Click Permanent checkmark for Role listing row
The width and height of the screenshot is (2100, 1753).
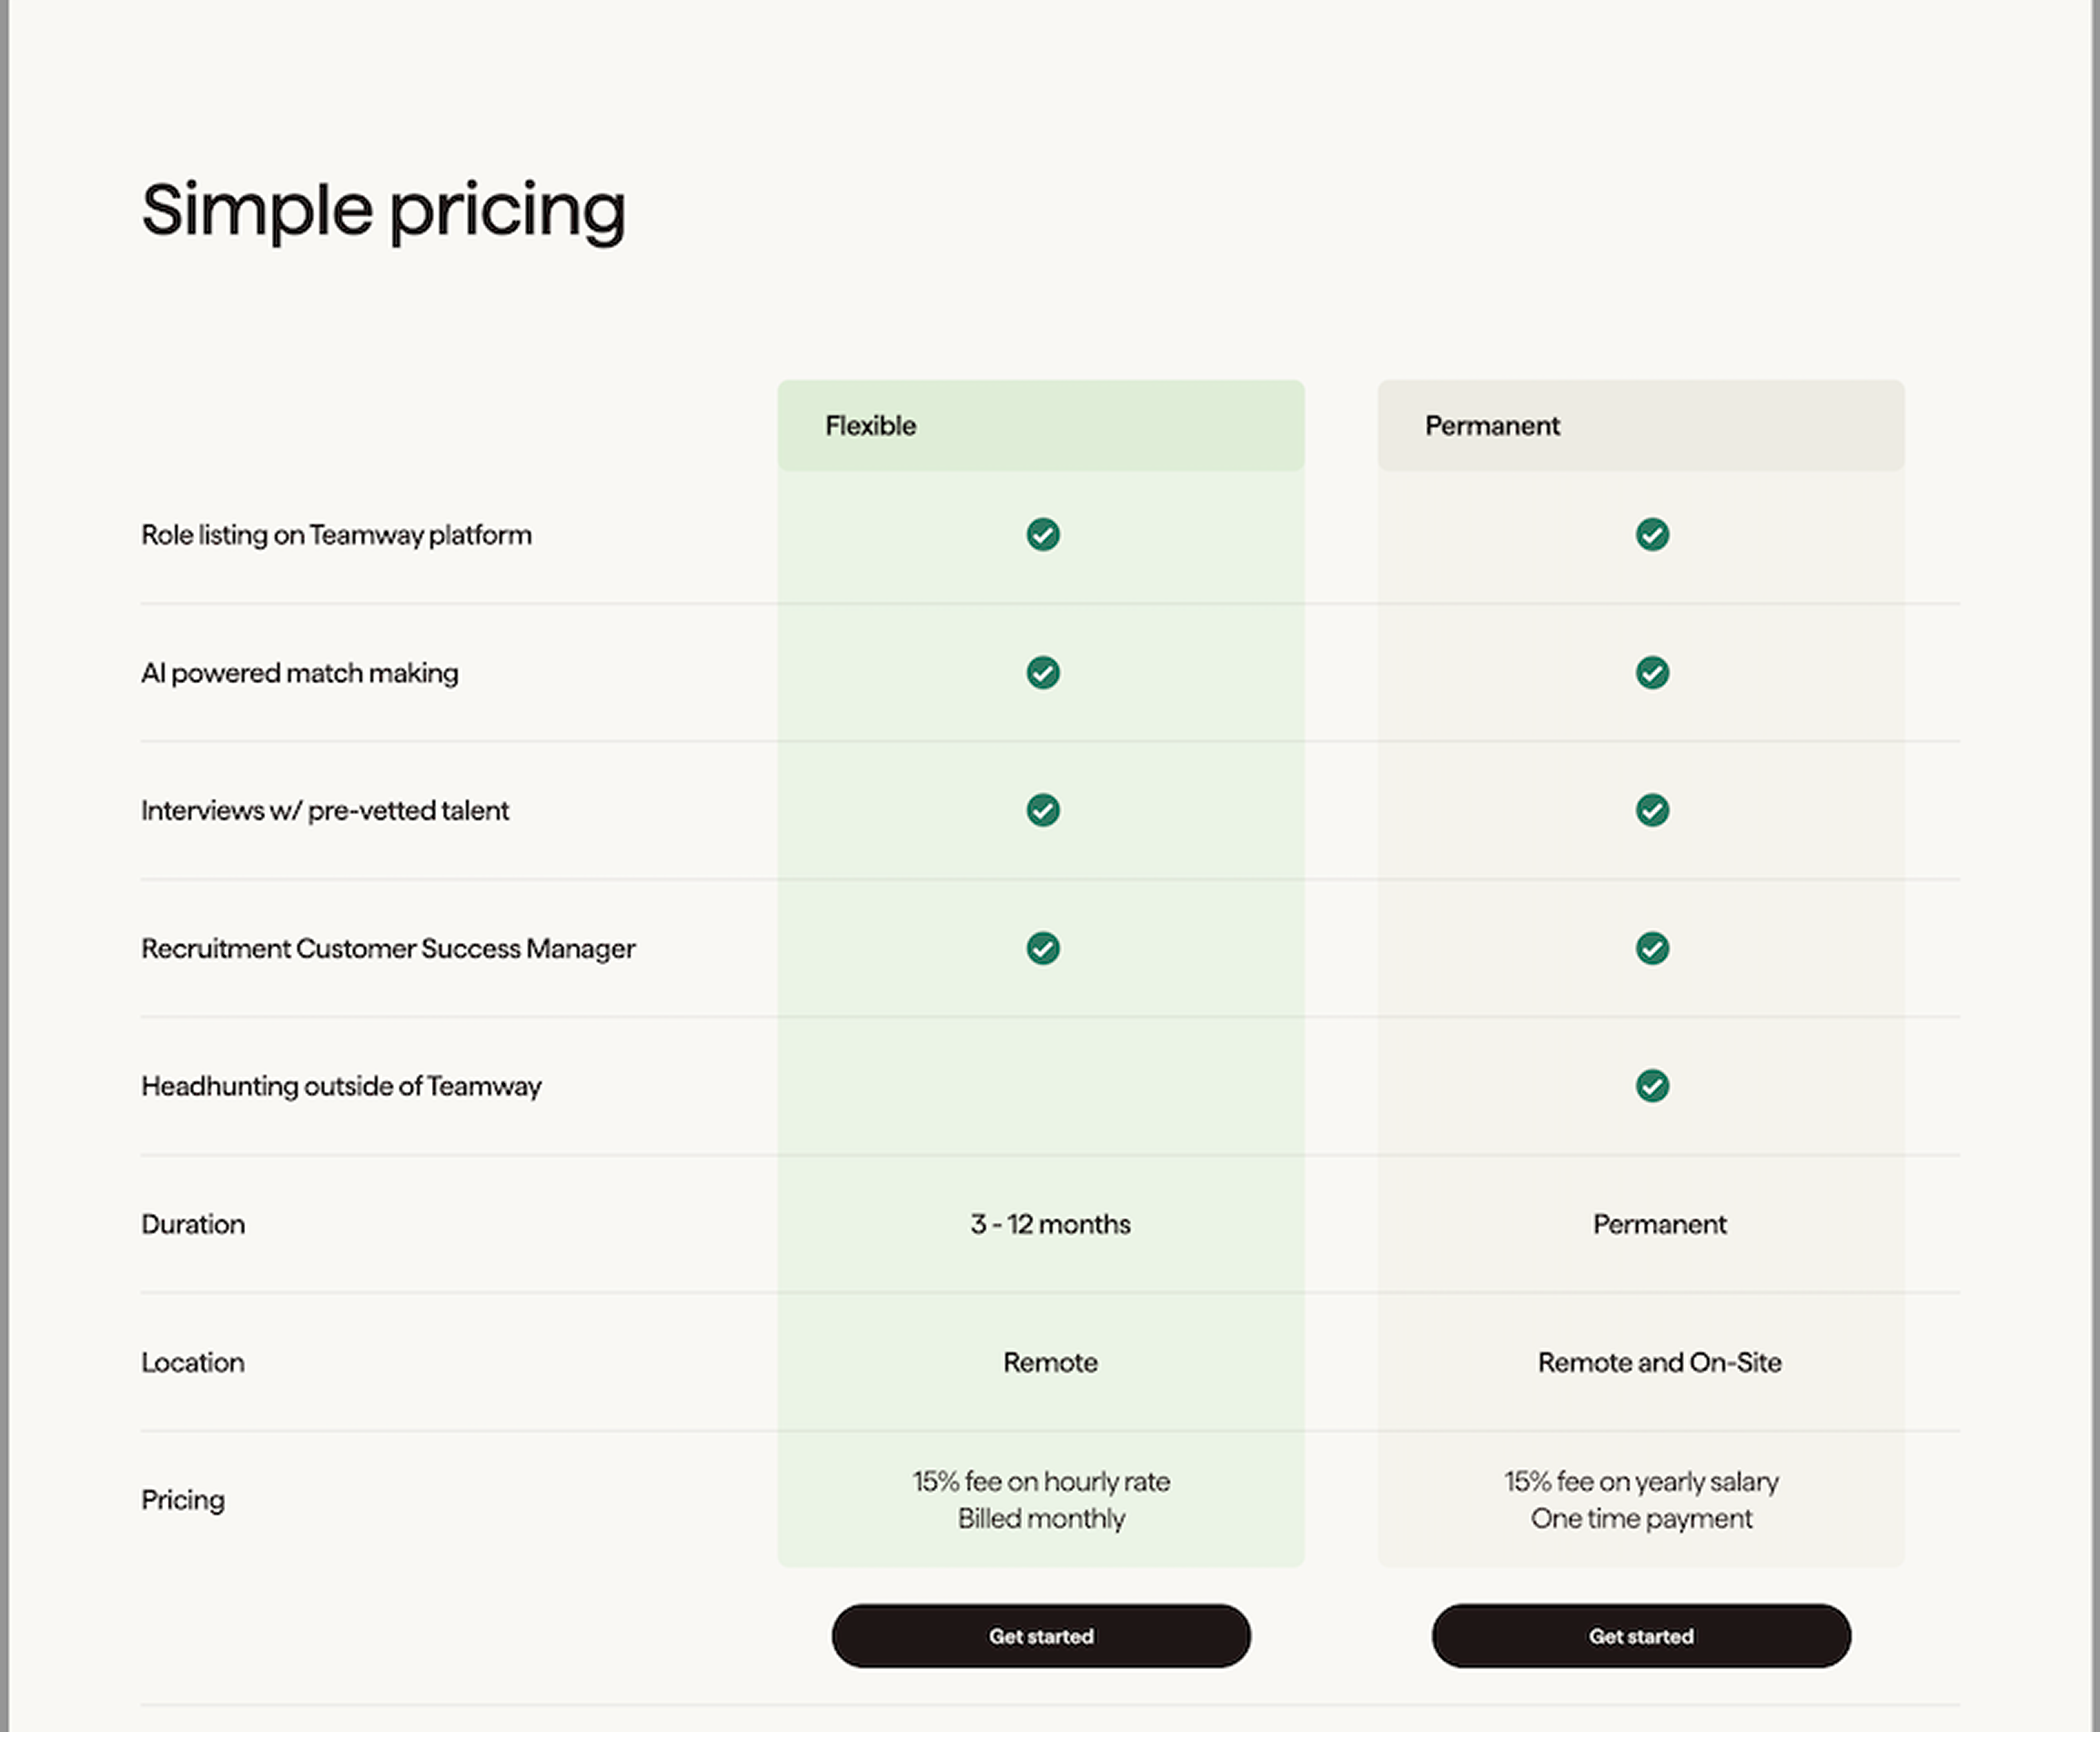(1652, 535)
